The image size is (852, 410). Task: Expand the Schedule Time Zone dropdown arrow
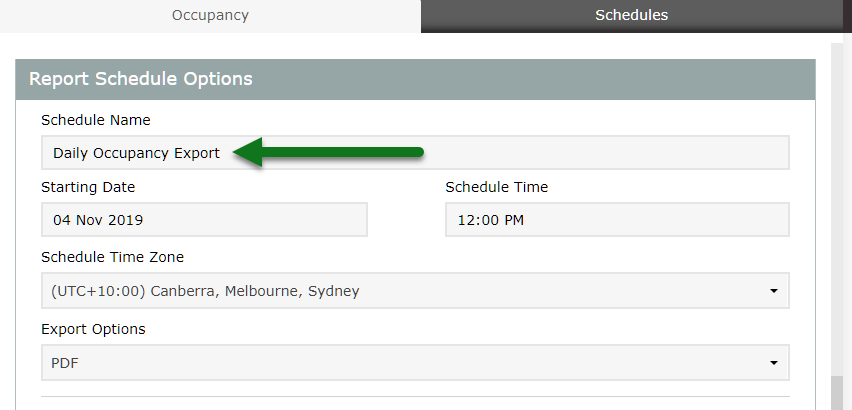(774, 291)
